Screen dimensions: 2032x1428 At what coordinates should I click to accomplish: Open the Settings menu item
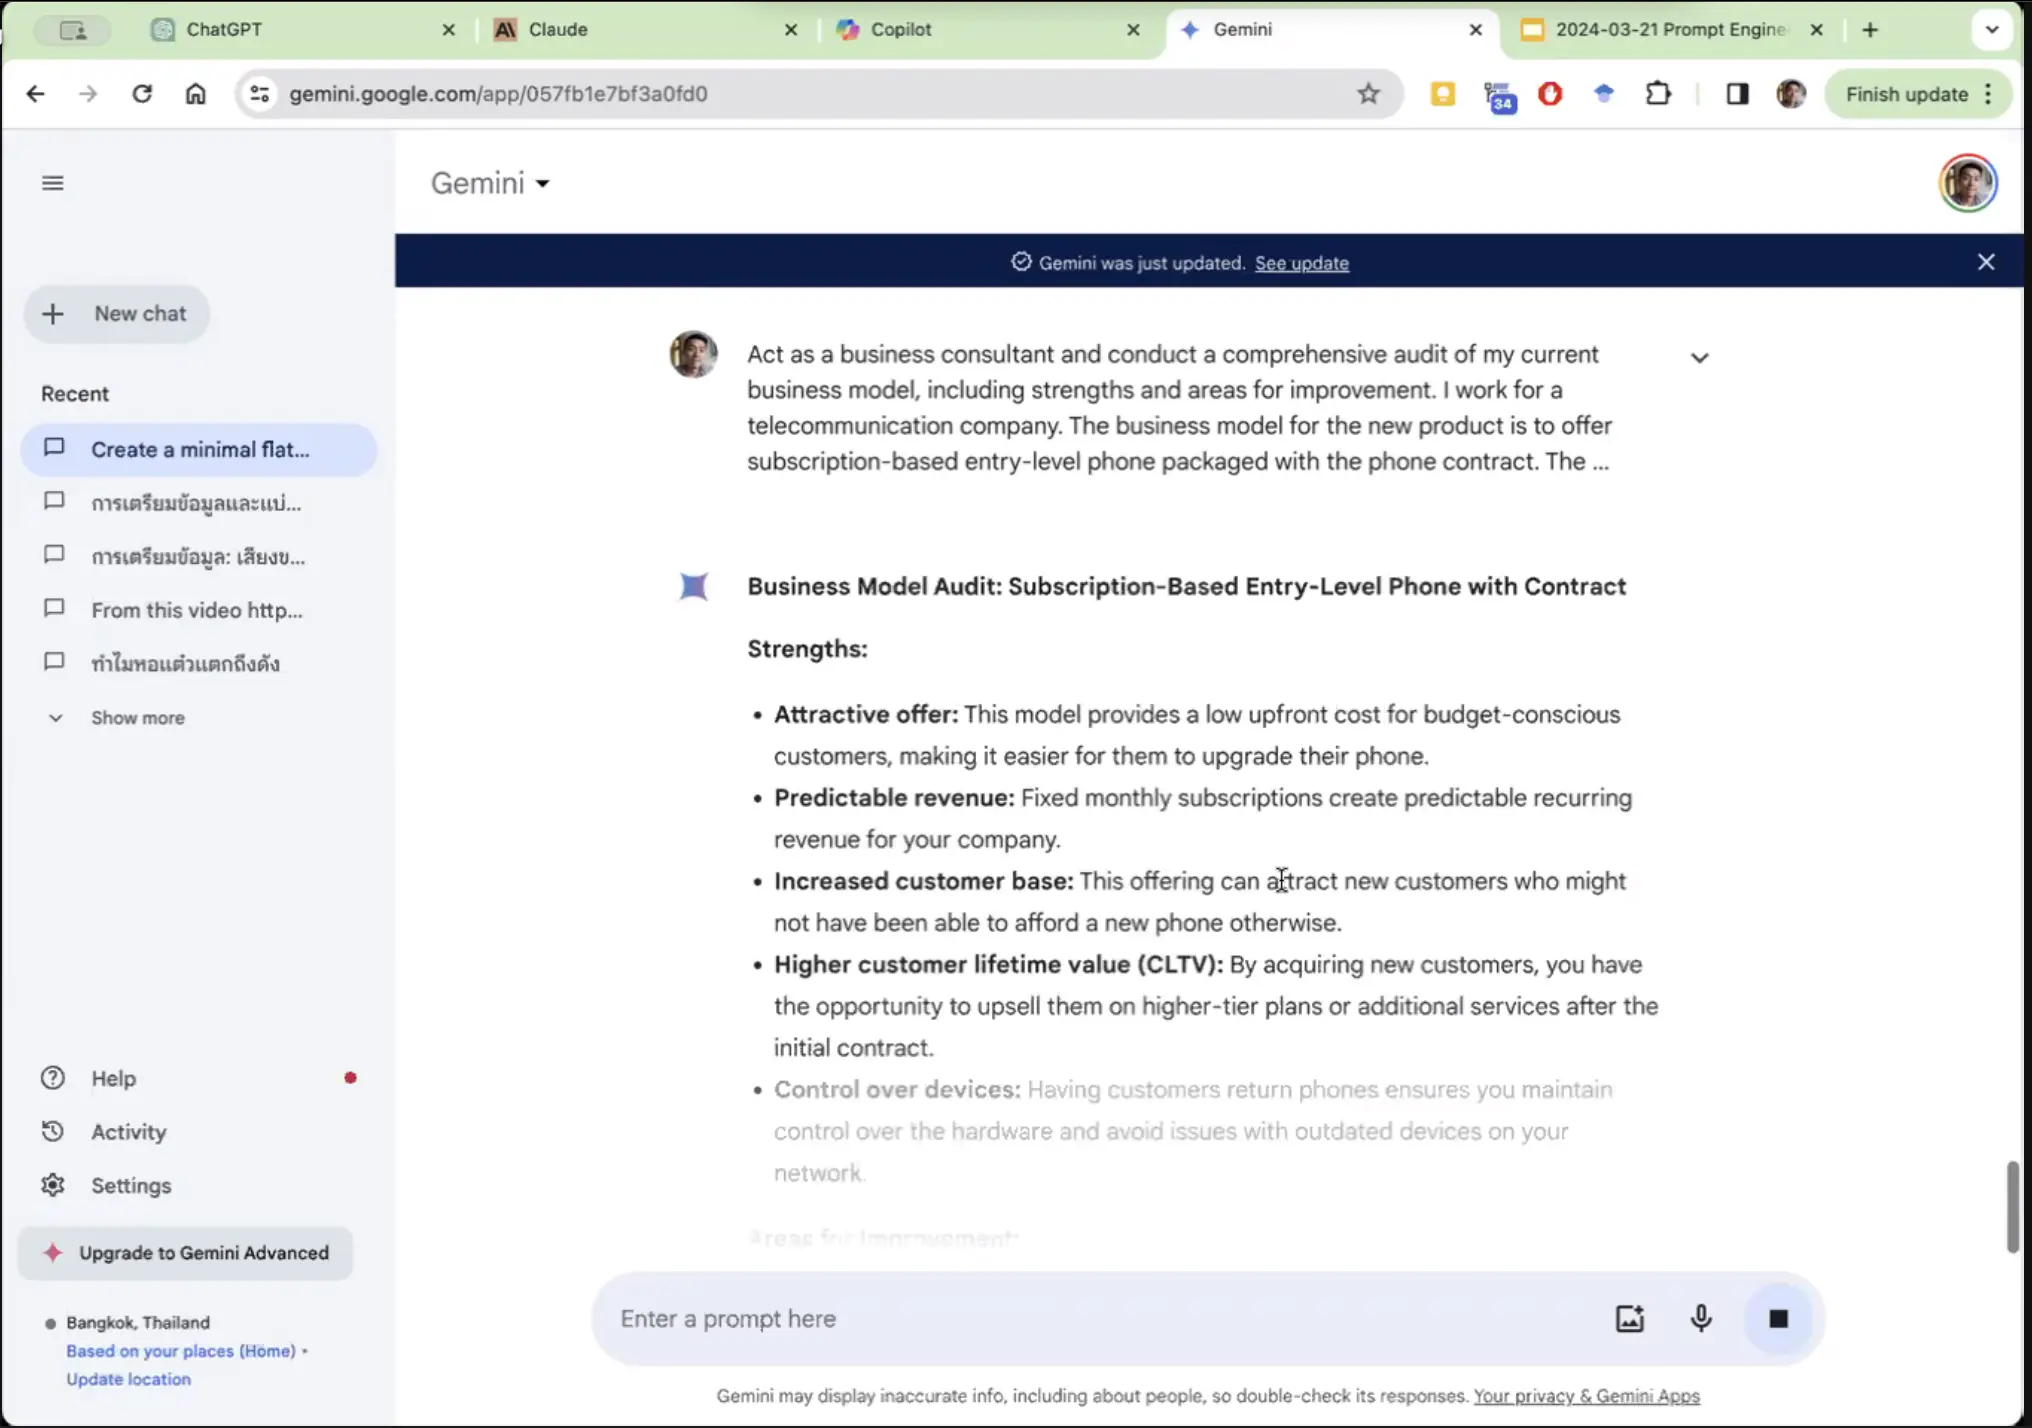131,1184
